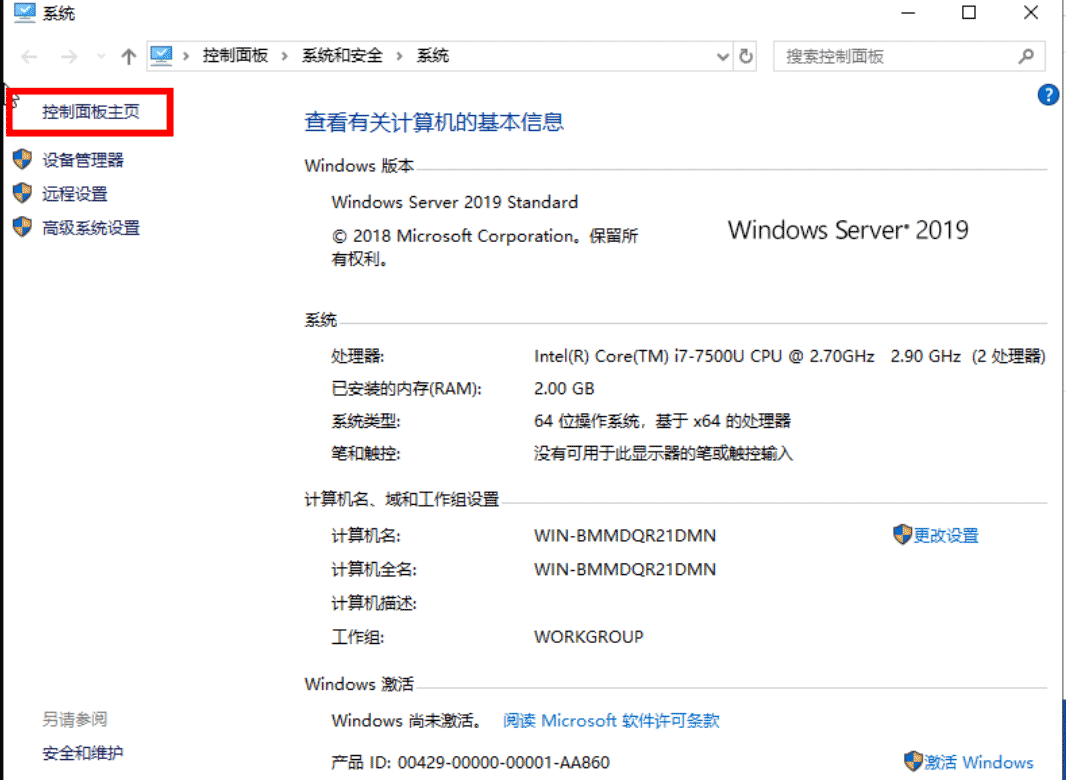Expand chevron after 系统和安全 breadcrumb
Viewport: 1066px width, 780px height.
coord(400,56)
